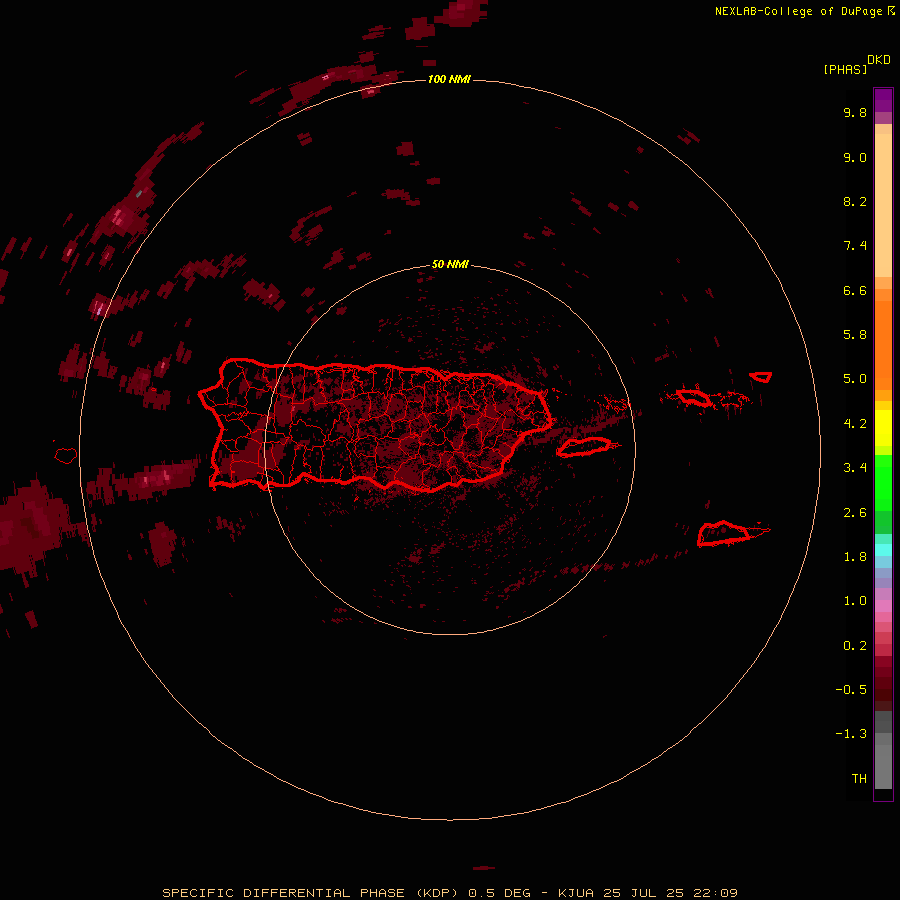Click the 6.6 legend scale value
This screenshot has width=900, height=900.
[x=855, y=290]
